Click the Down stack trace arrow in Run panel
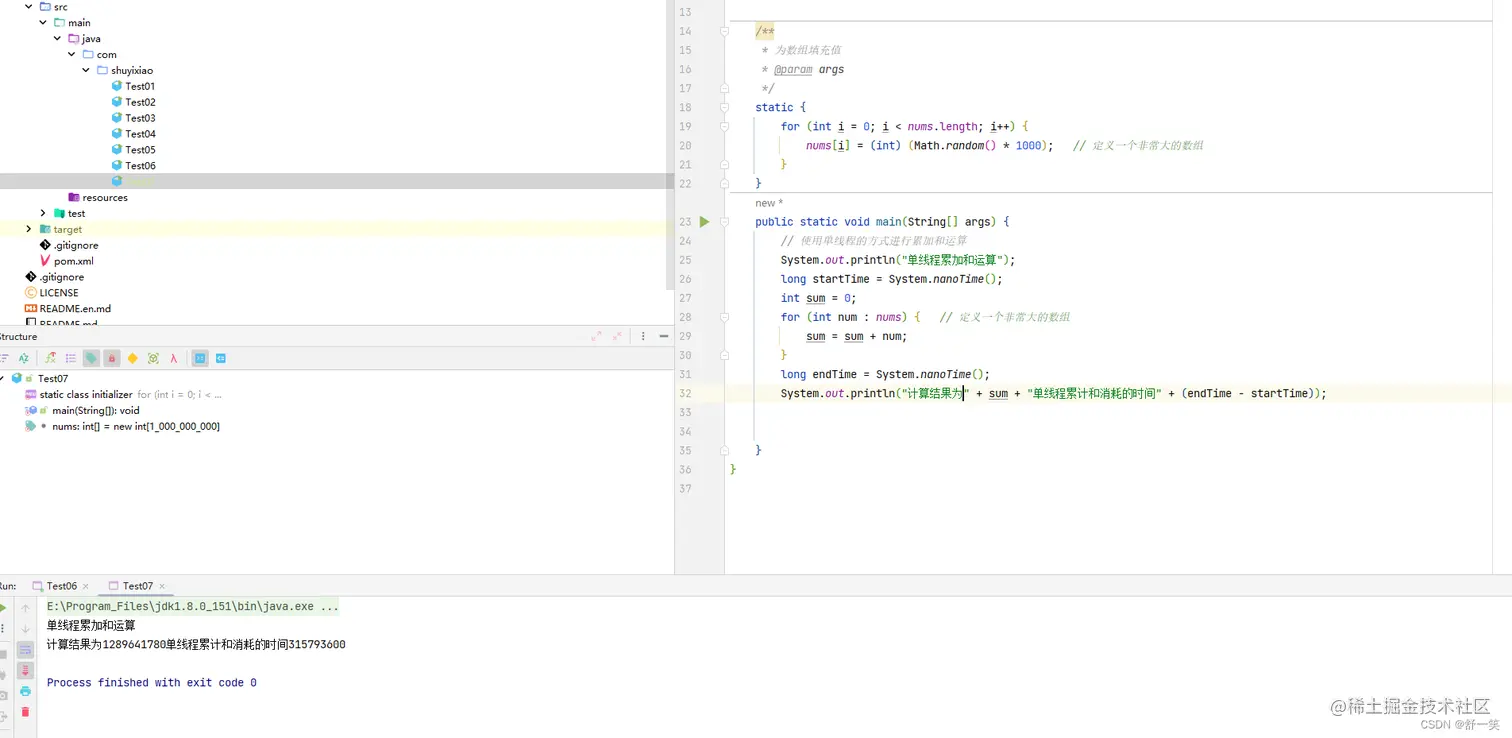1512x738 pixels. coord(26,629)
